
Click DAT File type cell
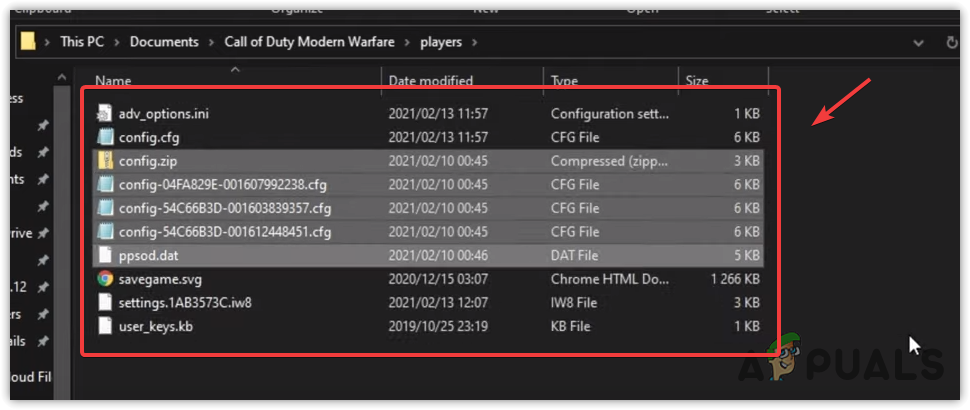pyautogui.click(x=575, y=255)
